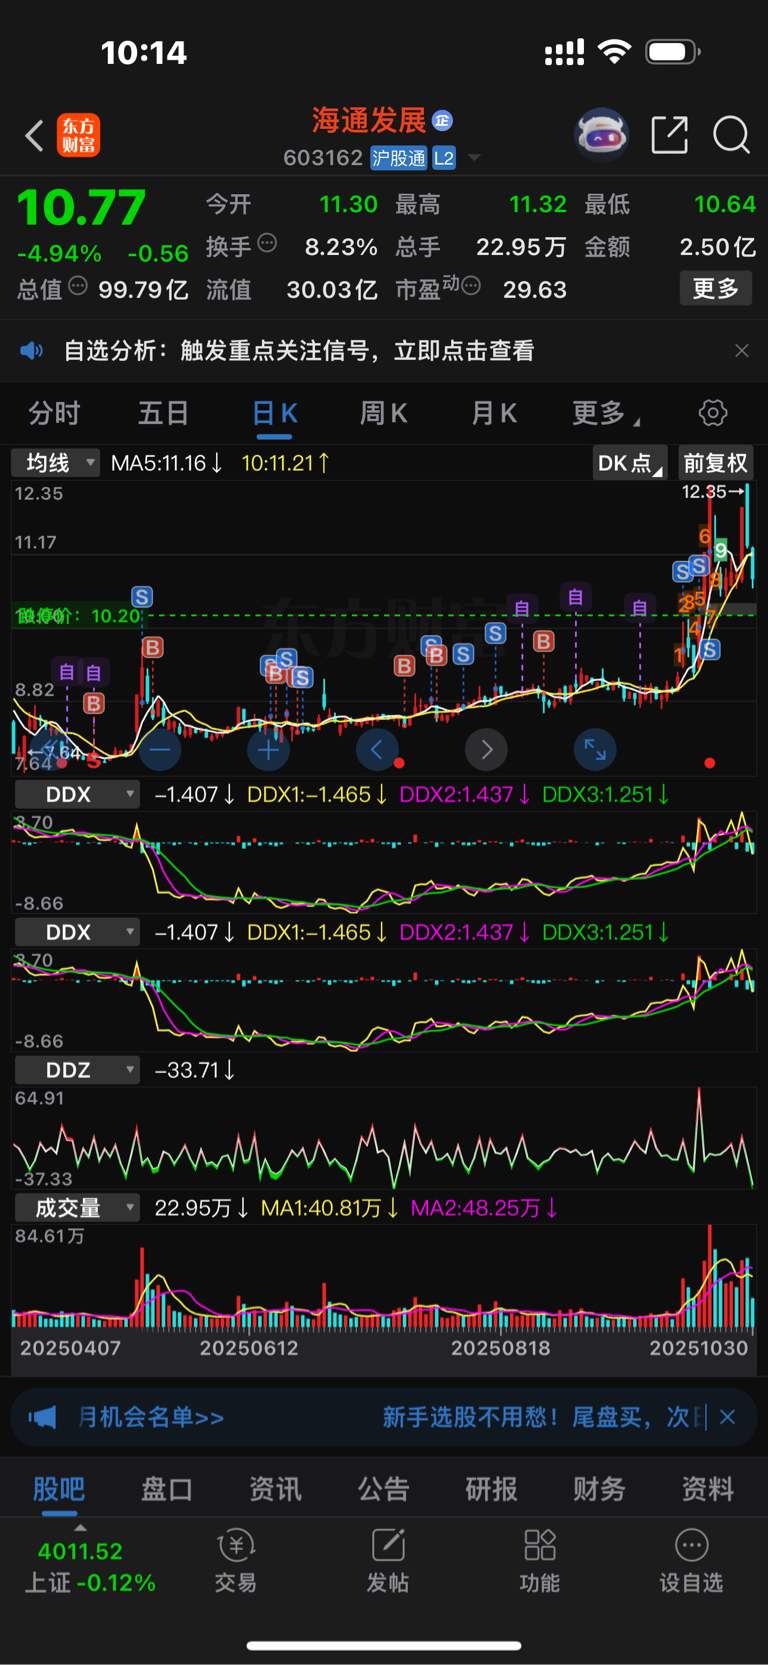Change the 前复权 adjustment mode
The height and width of the screenshot is (1665, 768).
click(x=717, y=463)
